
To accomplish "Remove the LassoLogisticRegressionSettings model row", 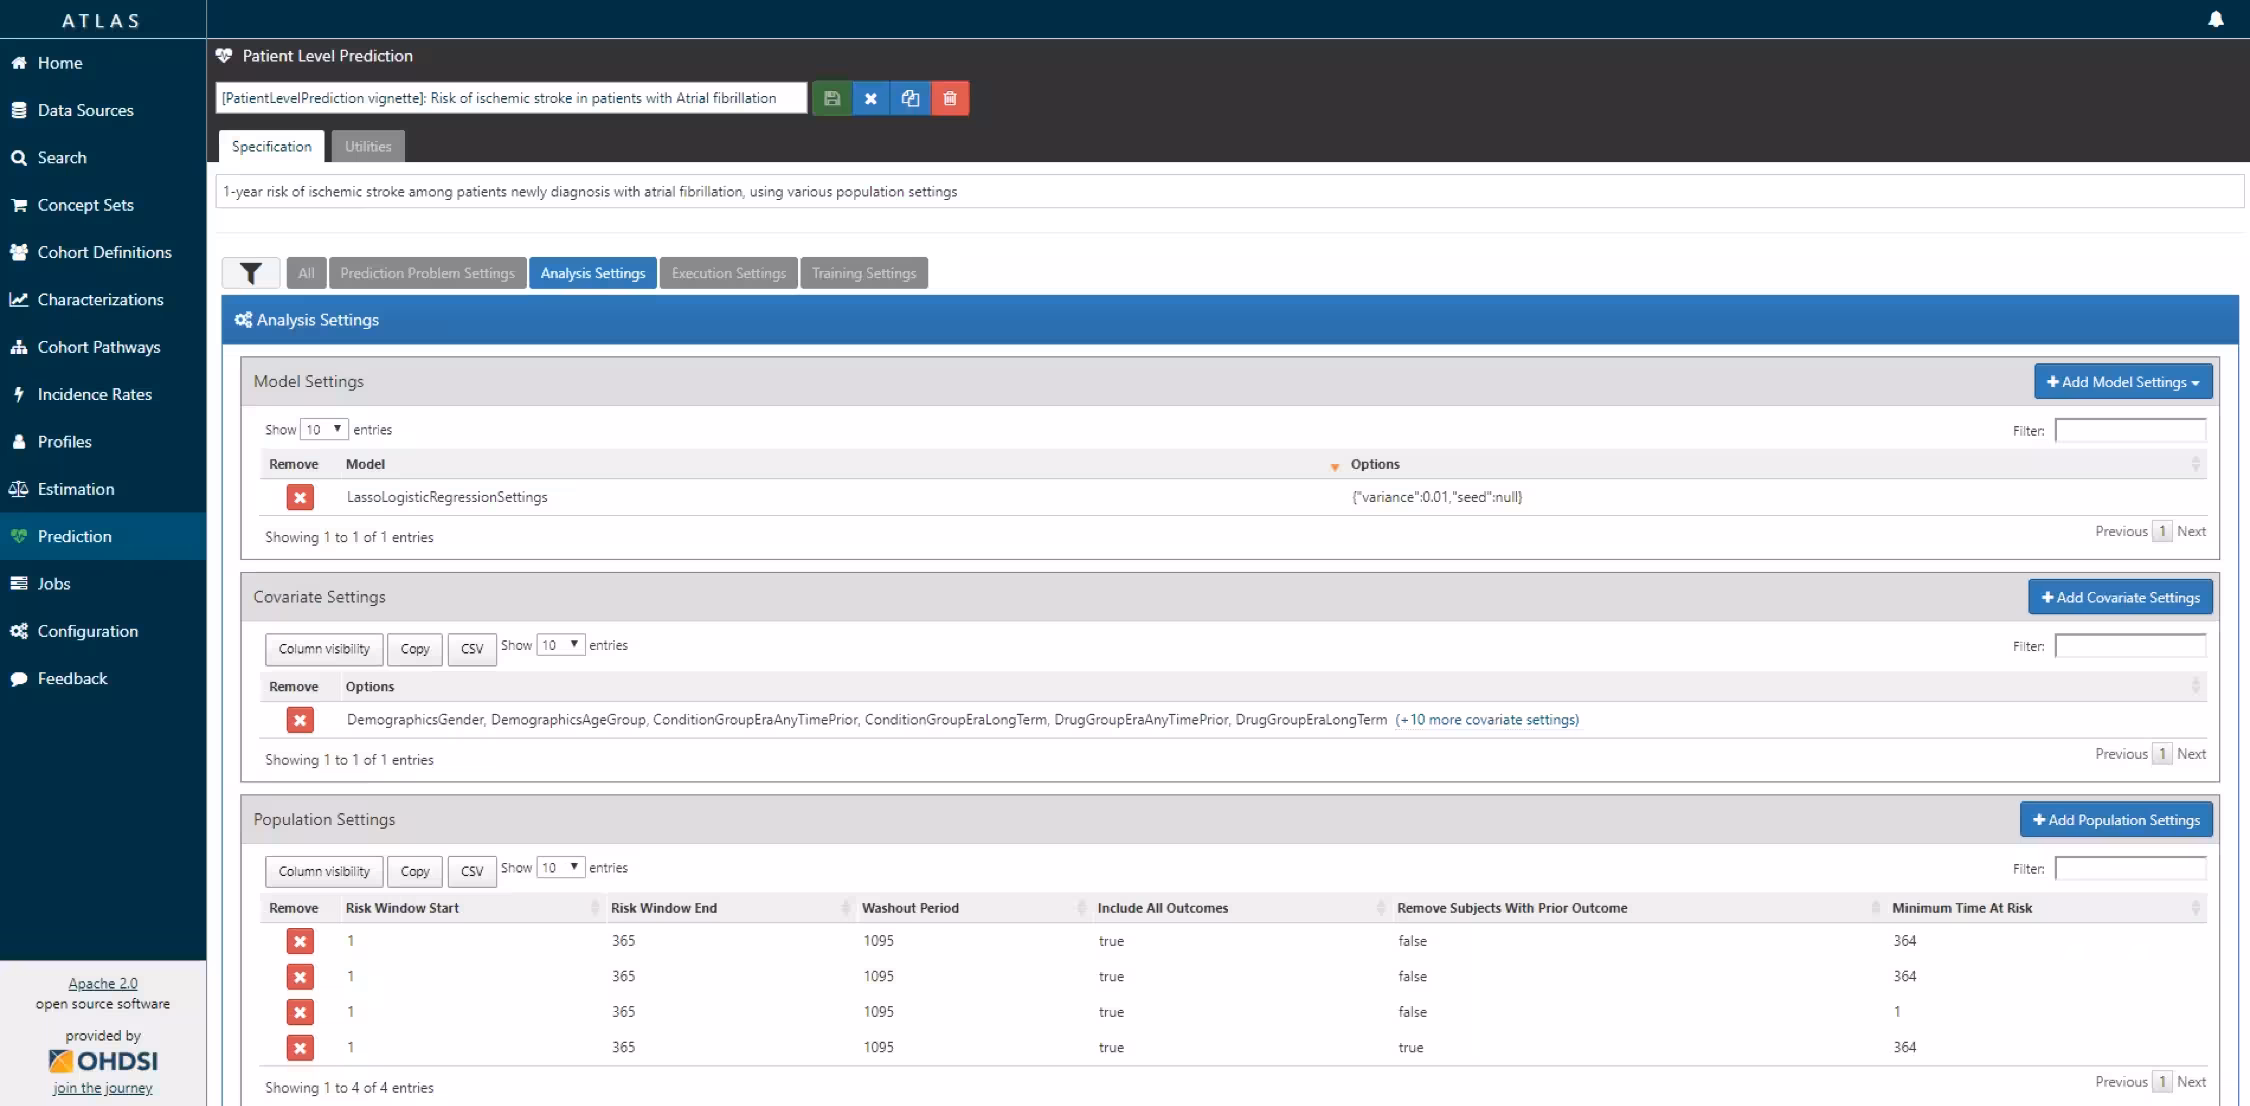I will pyautogui.click(x=300, y=497).
